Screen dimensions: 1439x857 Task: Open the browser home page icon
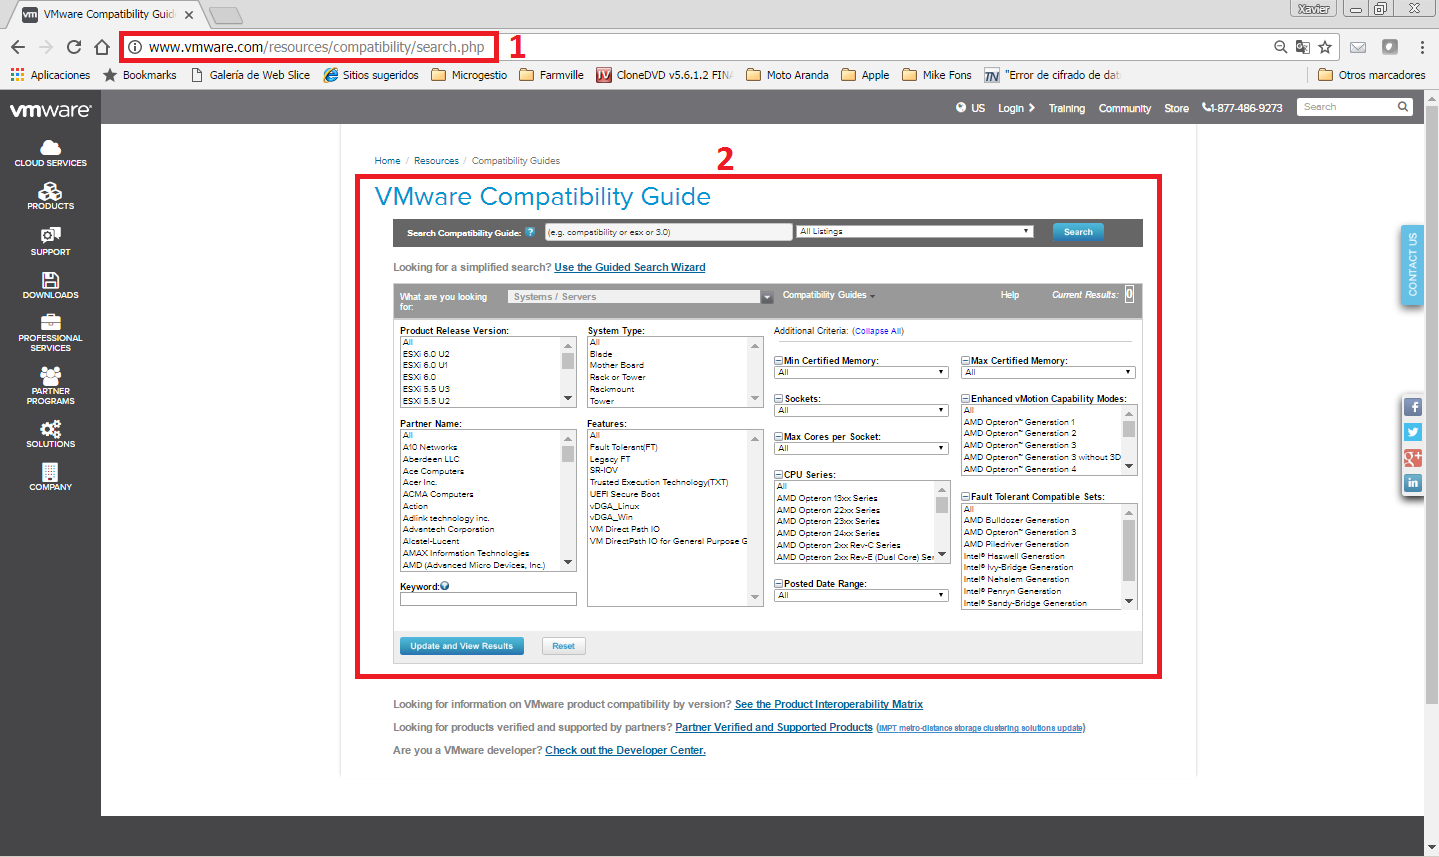[102, 47]
